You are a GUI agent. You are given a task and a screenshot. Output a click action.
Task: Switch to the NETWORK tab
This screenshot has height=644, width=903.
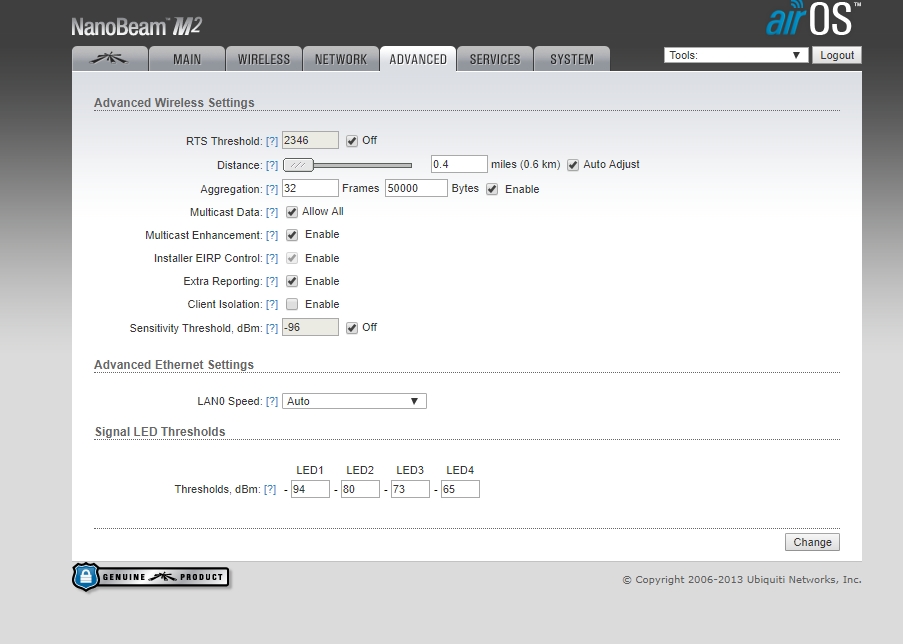(x=341, y=59)
